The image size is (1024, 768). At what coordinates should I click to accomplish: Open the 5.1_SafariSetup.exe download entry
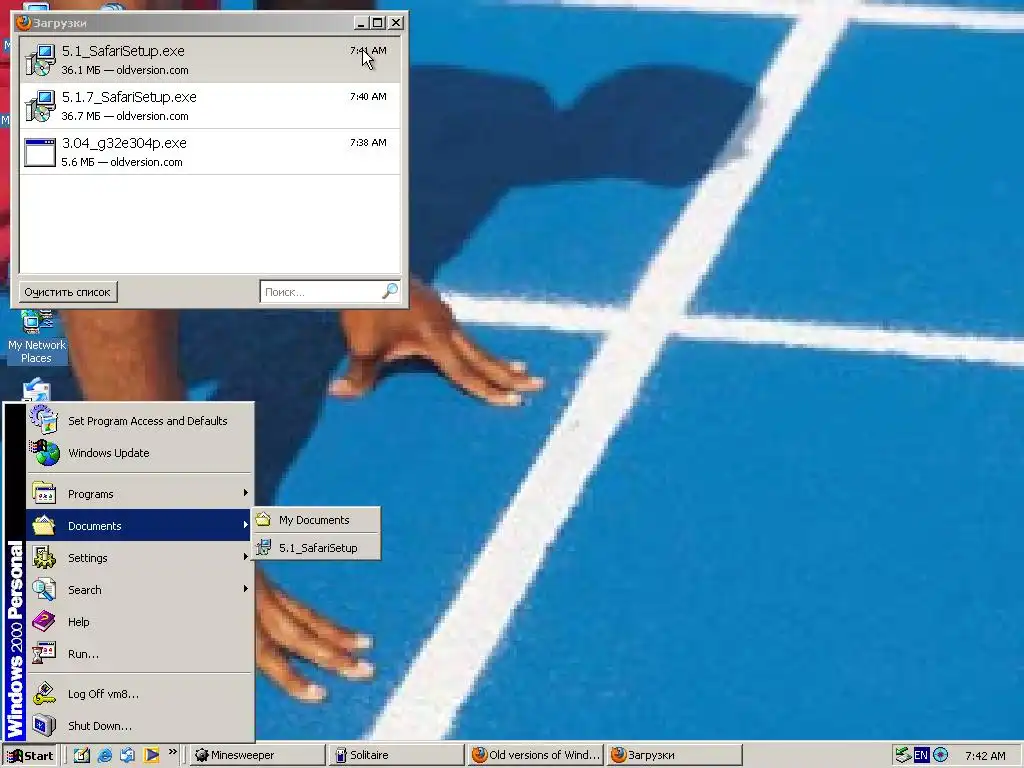pyautogui.click(x=210, y=59)
